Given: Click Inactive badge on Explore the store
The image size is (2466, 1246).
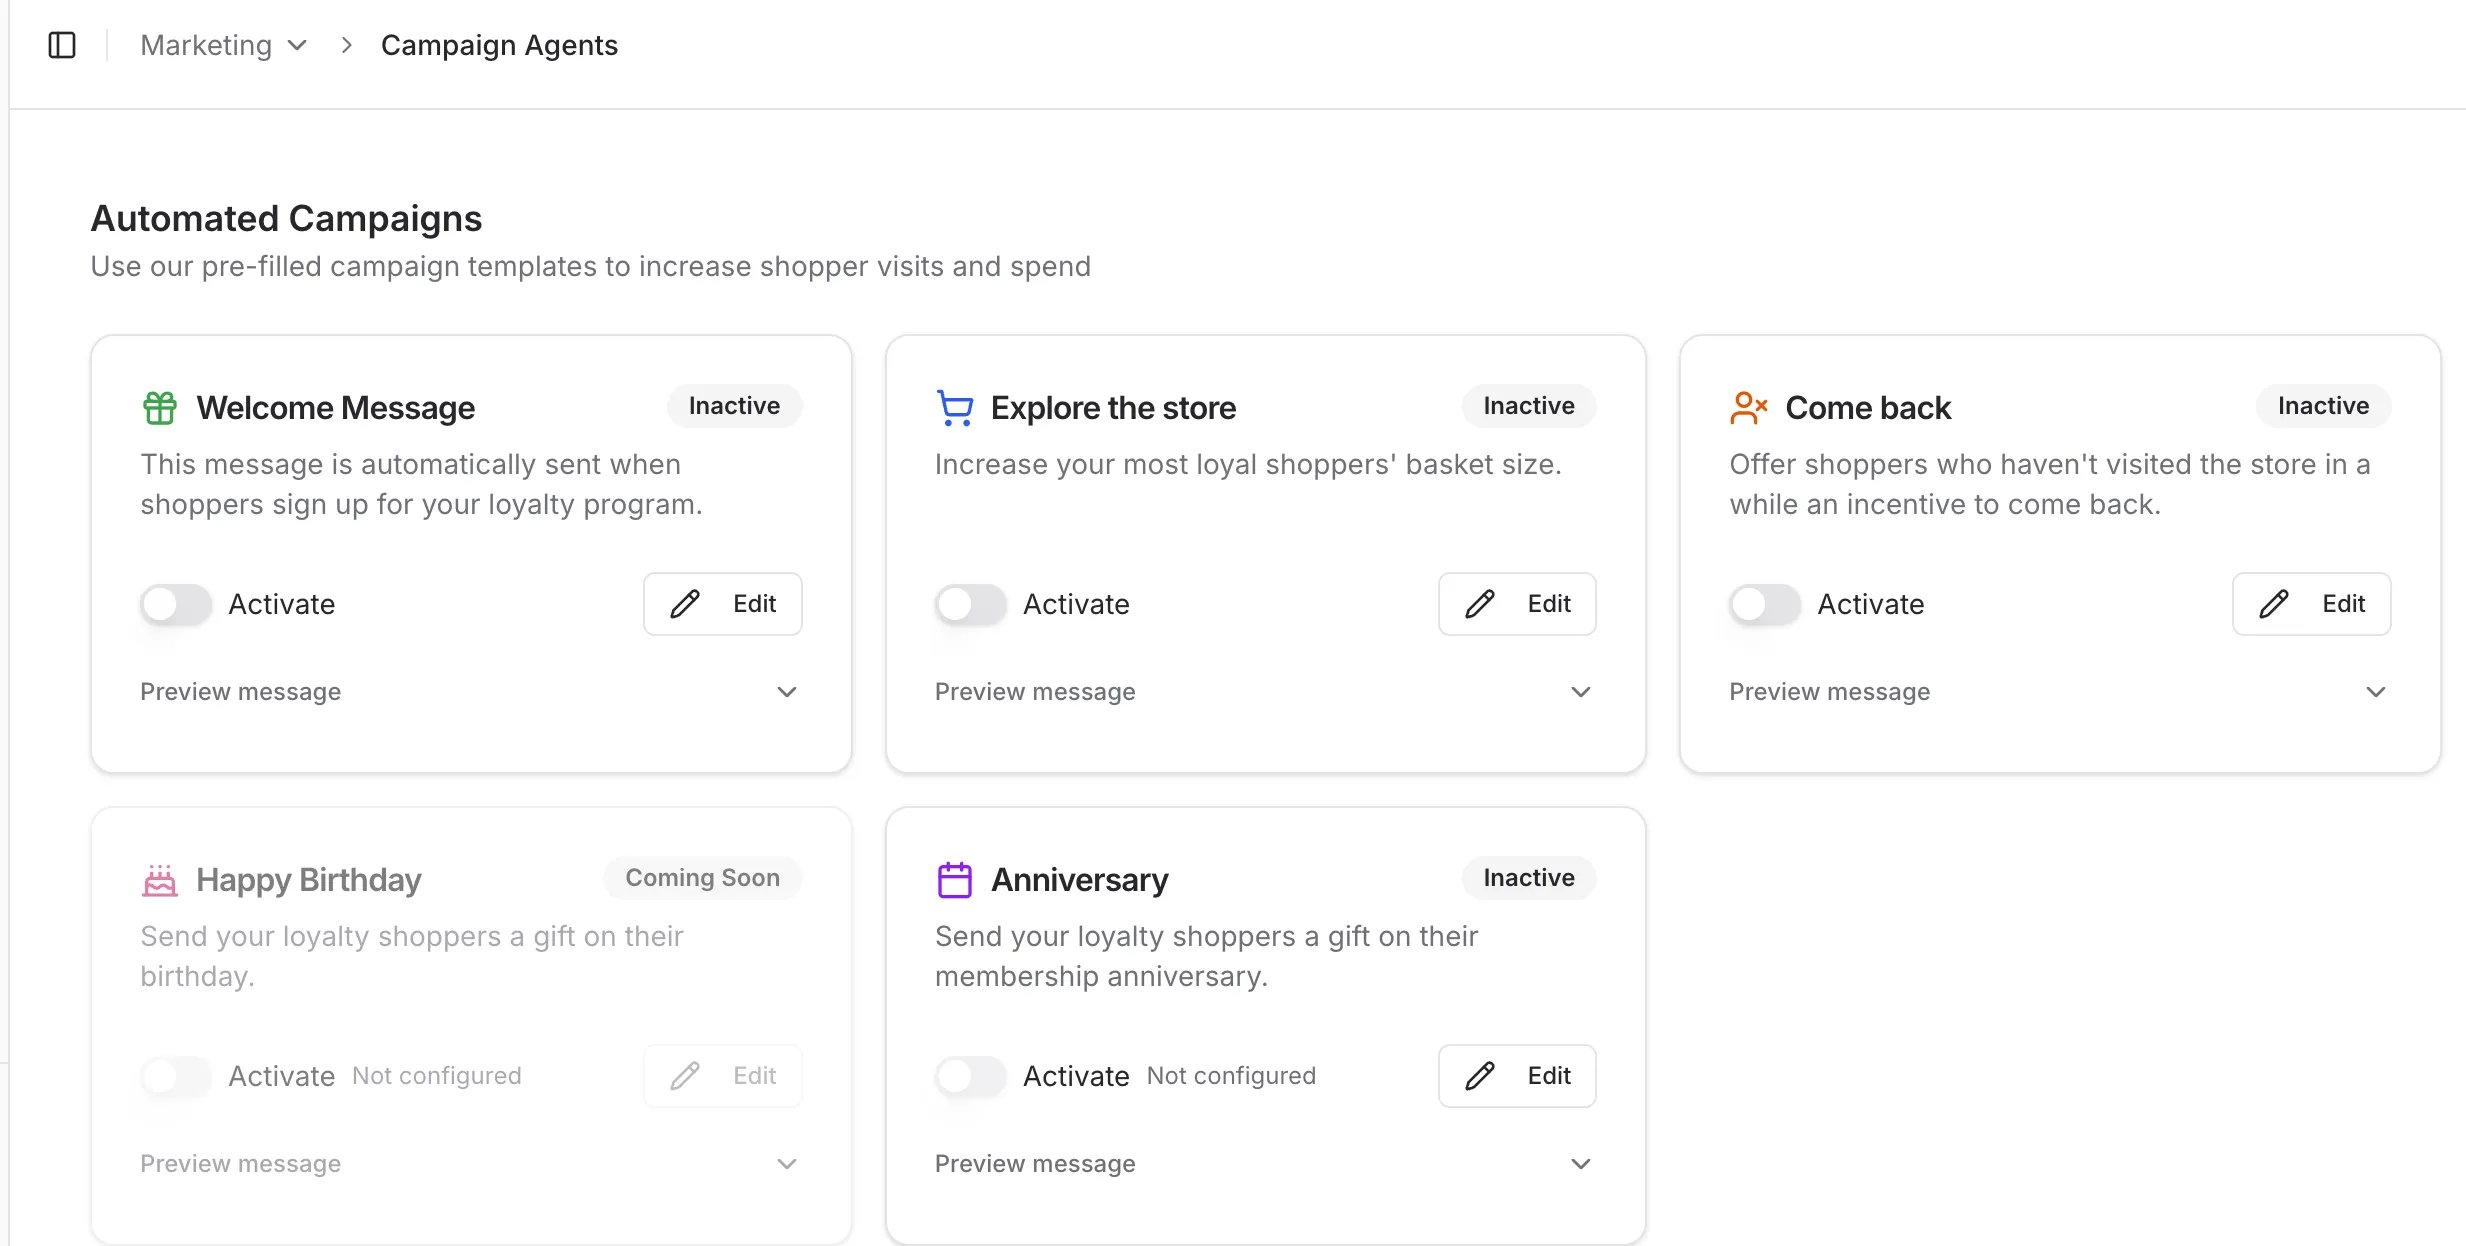Looking at the screenshot, I should tap(1529, 406).
